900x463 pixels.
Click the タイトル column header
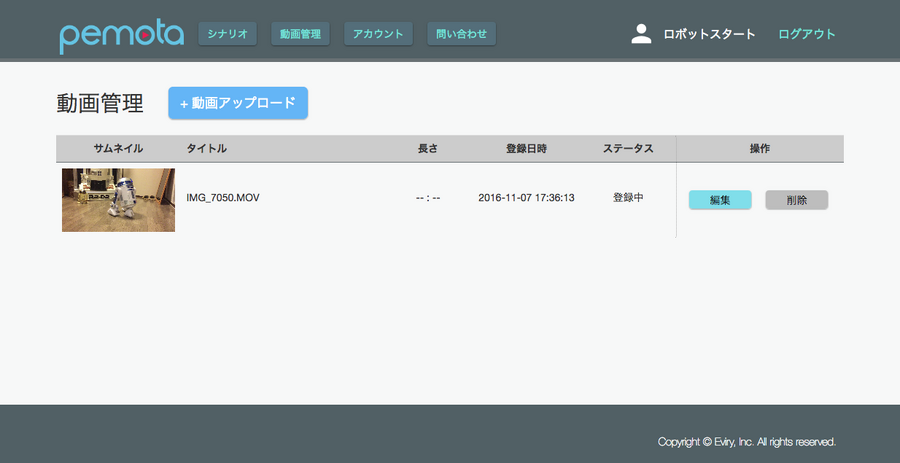coord(206,149)
